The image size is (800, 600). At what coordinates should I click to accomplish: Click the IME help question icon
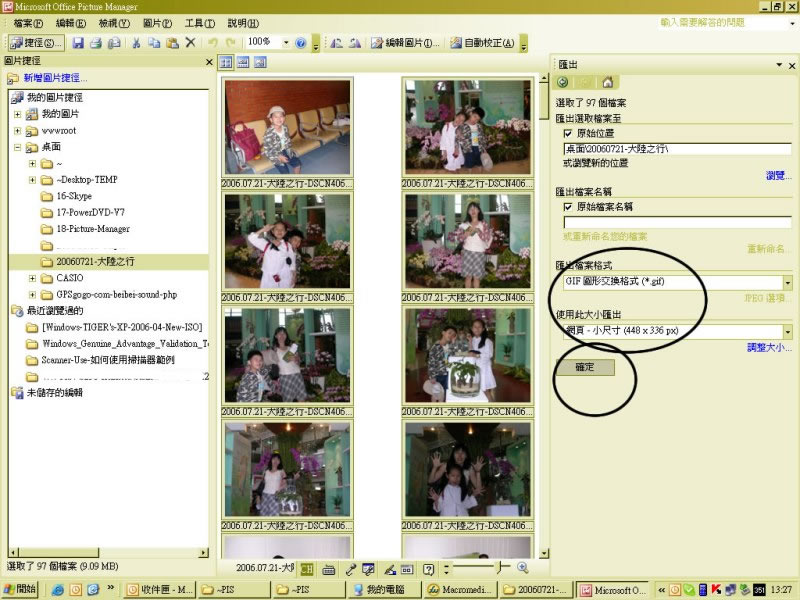tap(429, 569)
